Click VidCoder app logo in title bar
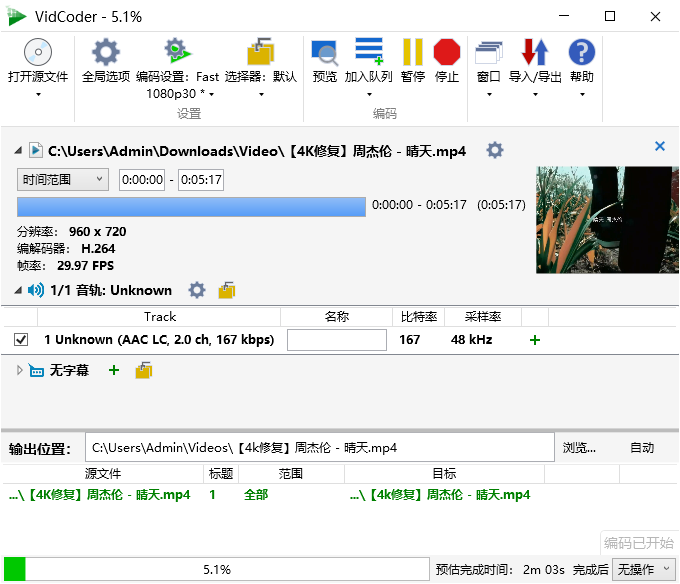Viewport: 680px width, 584px height. pyautogui.click(x=16, y=16)
